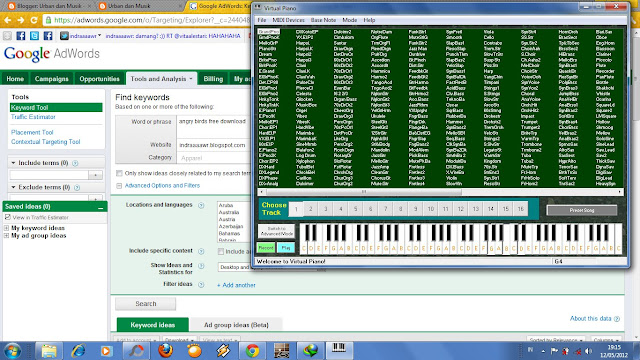Go back with Chrome's back arrow
The image size is (640, 360).
tap(7, 20)
